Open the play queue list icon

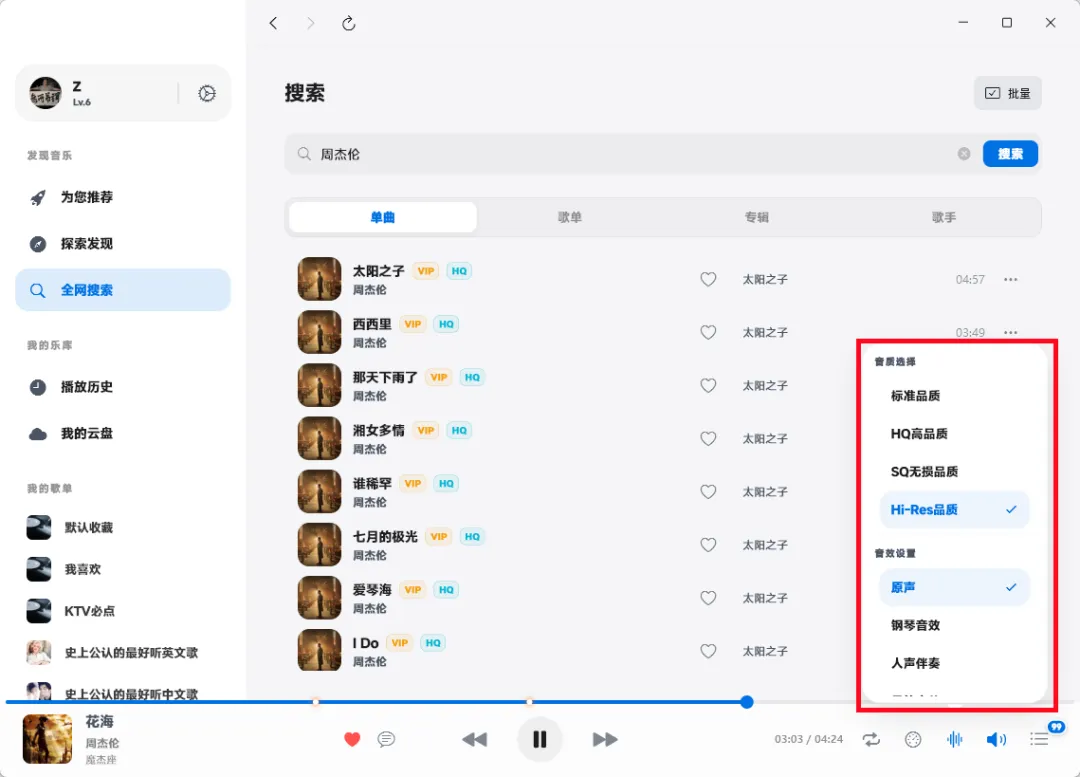coord(1039,740)
